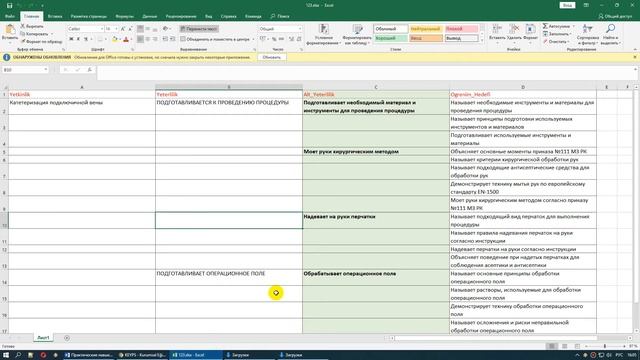The image size is (640, 360).
Task: Click Sort and Filter (Сортировка и фильтр) icon
Action: pyautogui.click(x=588, y=34)
